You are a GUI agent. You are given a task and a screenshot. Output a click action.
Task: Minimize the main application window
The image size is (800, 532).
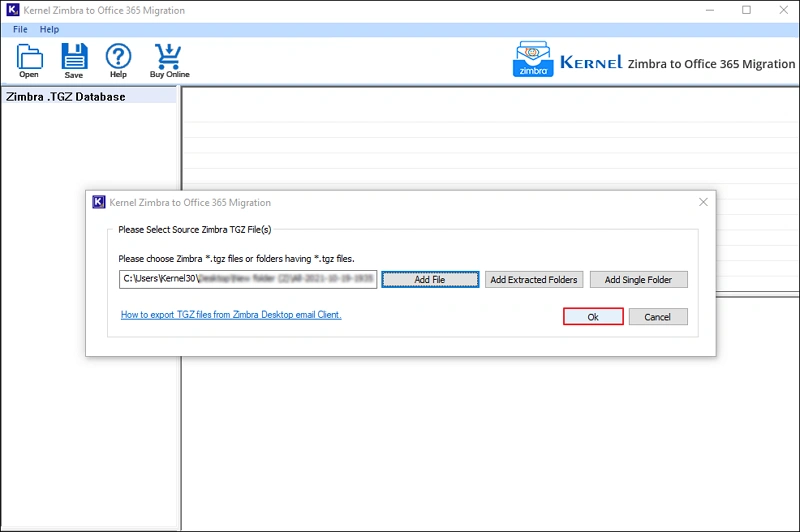(710, 10)
